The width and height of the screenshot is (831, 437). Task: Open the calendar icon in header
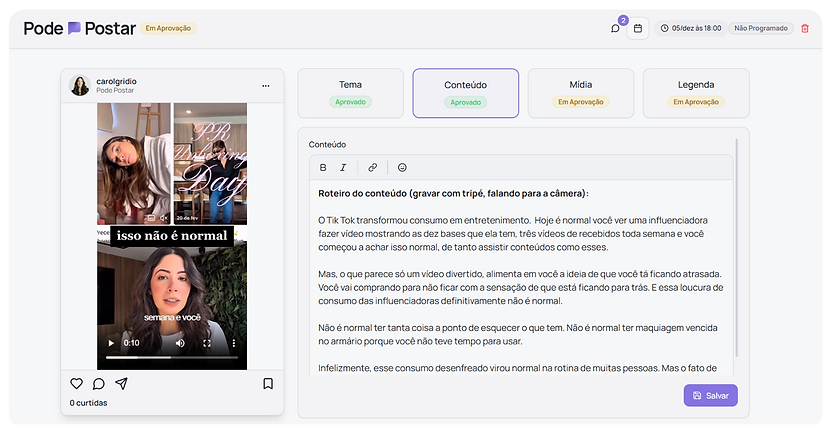coord(638,29)
